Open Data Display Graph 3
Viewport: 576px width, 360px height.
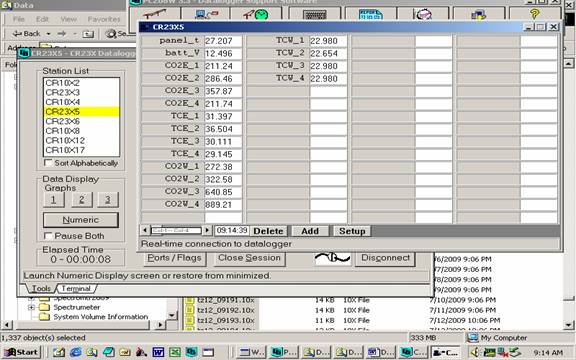pyautogui.click(x=108, y=199)
